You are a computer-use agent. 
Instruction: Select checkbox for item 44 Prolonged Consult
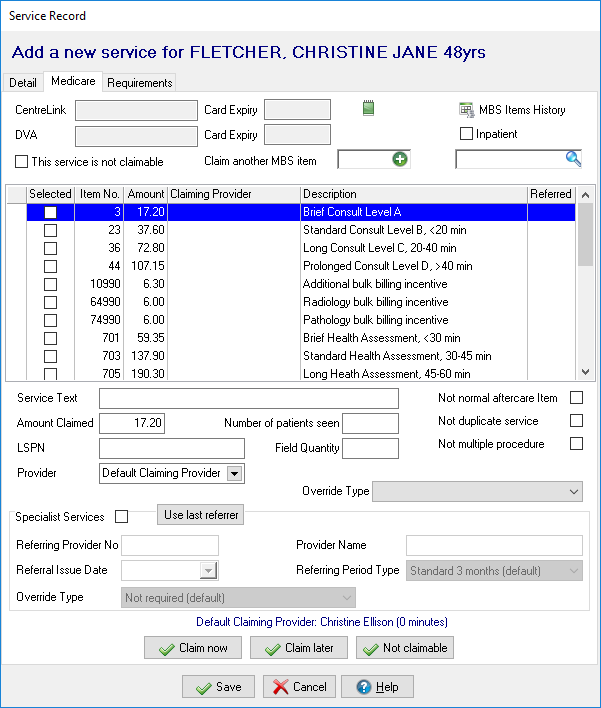[x=50, y=266]
